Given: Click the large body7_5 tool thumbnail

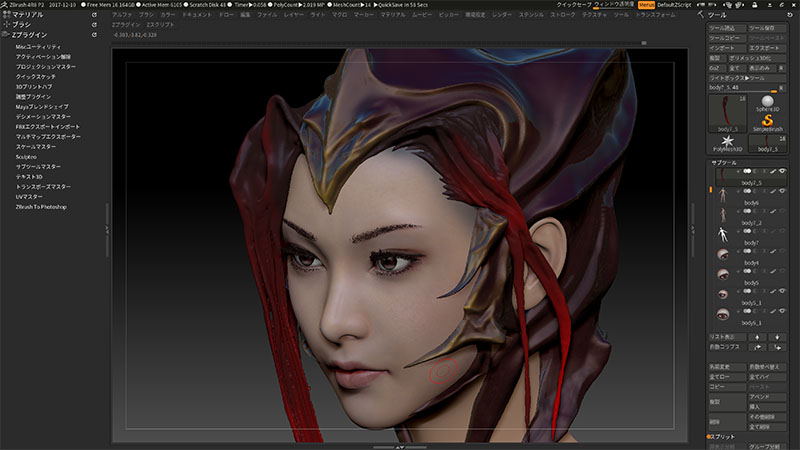Looking at the screenshot, I should [x=727, y=112].
